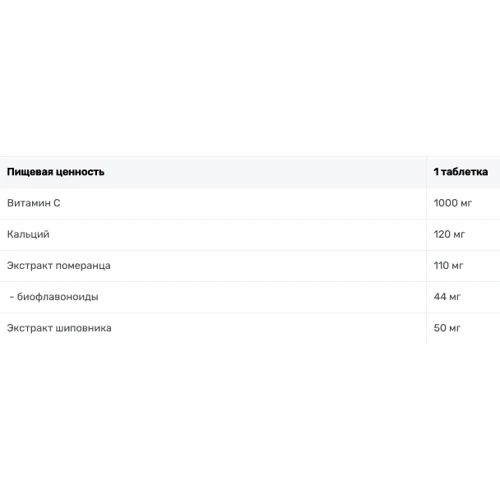Click the биофлавоноиды sub-item label
The height and width of the screenshot is (500, 500).
[x=58, y=297]
